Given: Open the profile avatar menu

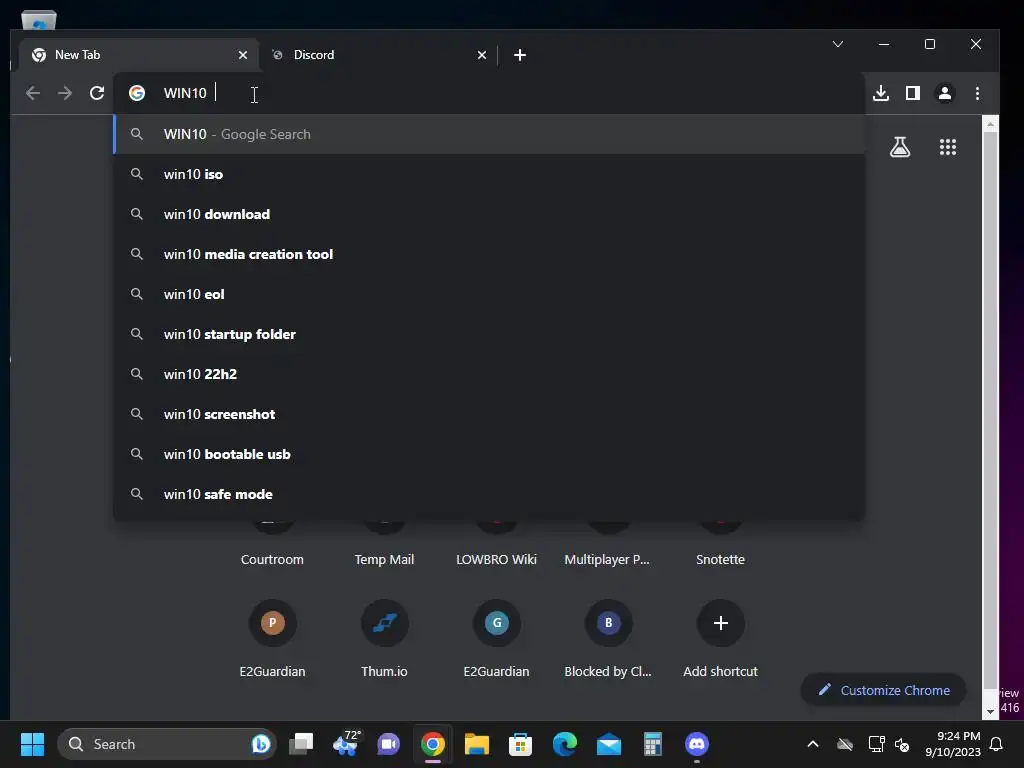Looking at the screenshot, I should click(945, 93).
